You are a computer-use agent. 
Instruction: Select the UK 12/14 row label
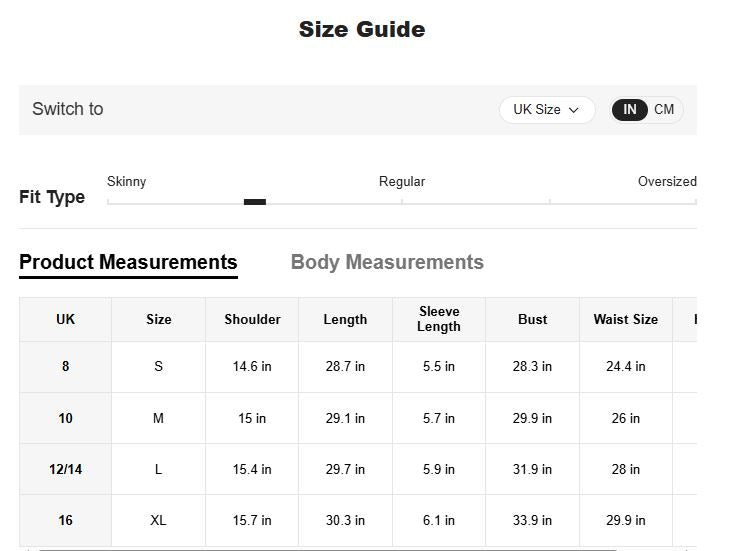click(x=65, y=469)
